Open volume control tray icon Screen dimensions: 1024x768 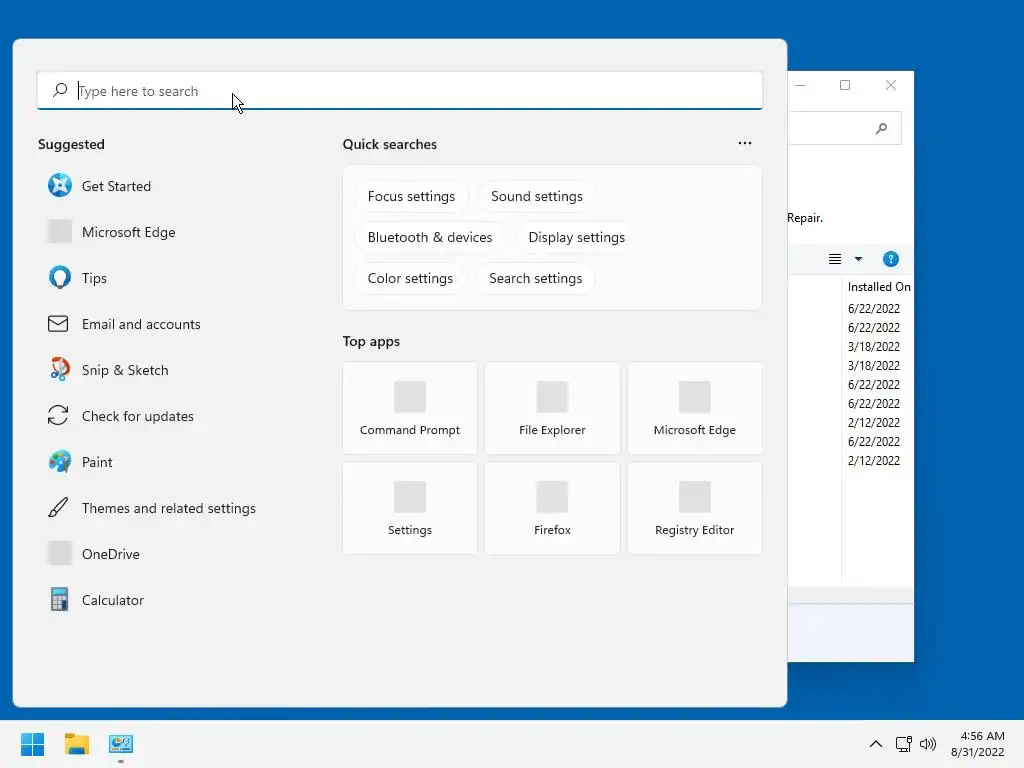click(927, 744)
